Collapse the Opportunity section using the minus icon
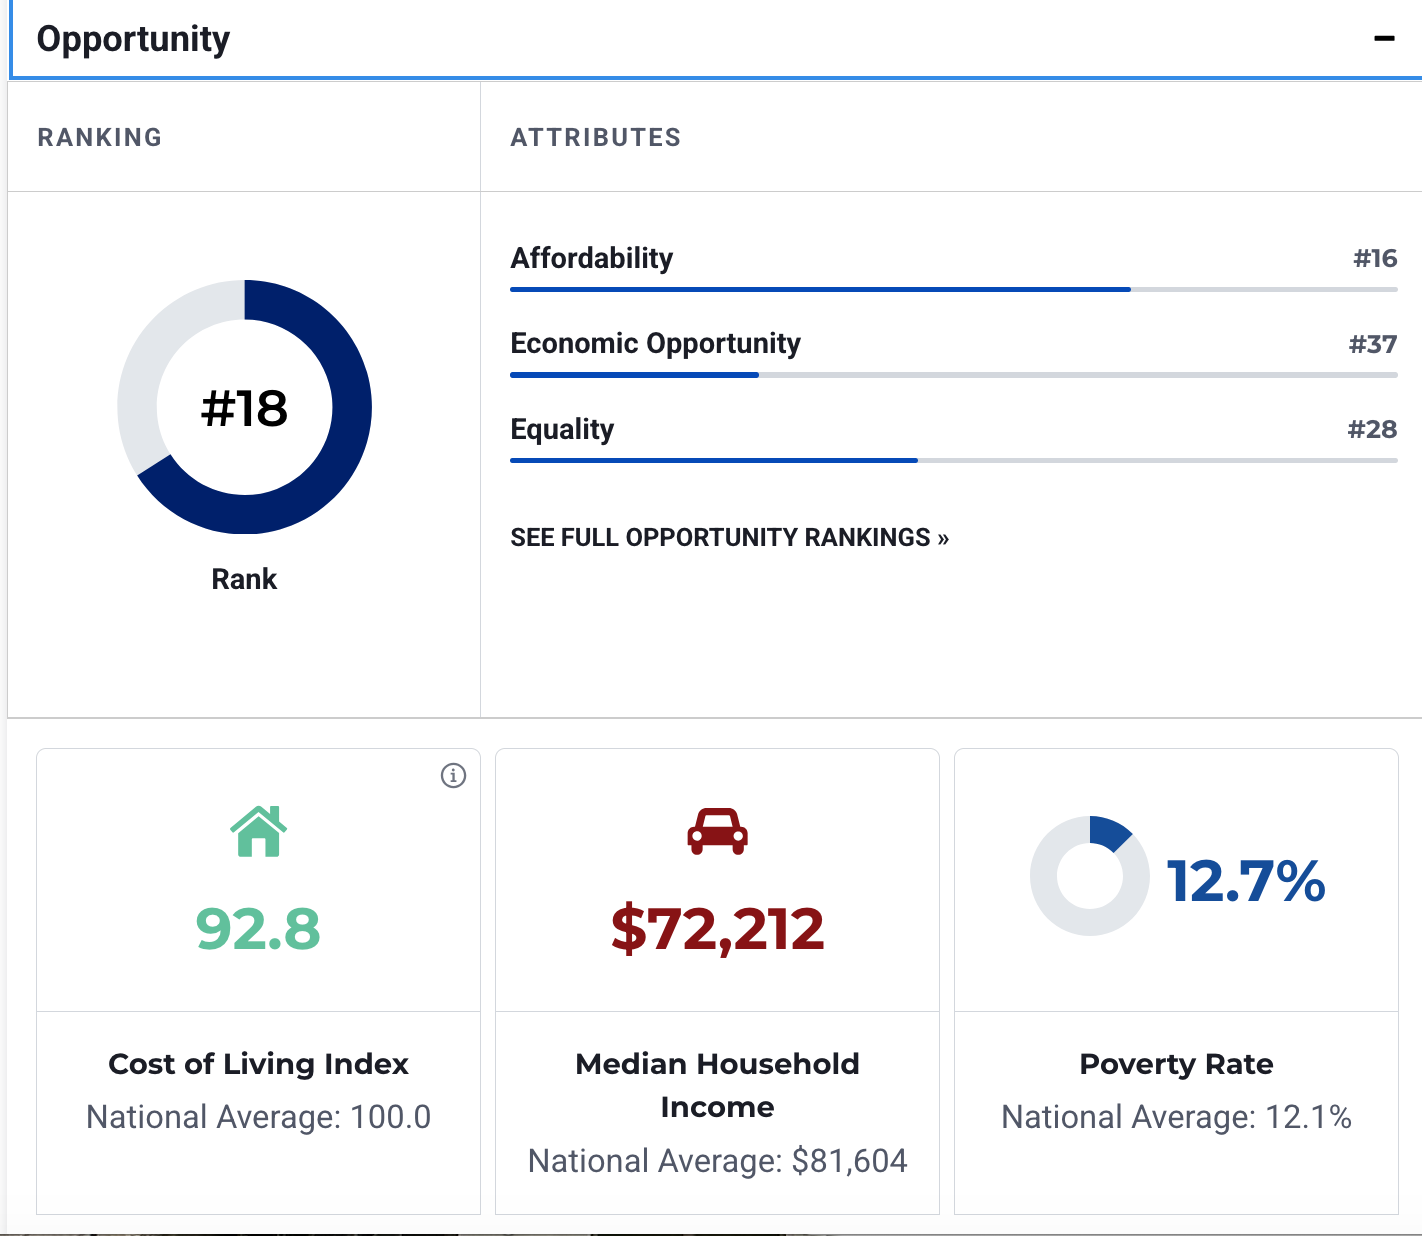This screenshot has width=1422, height=1236. pyautogui.click(x=1384, y=39)
